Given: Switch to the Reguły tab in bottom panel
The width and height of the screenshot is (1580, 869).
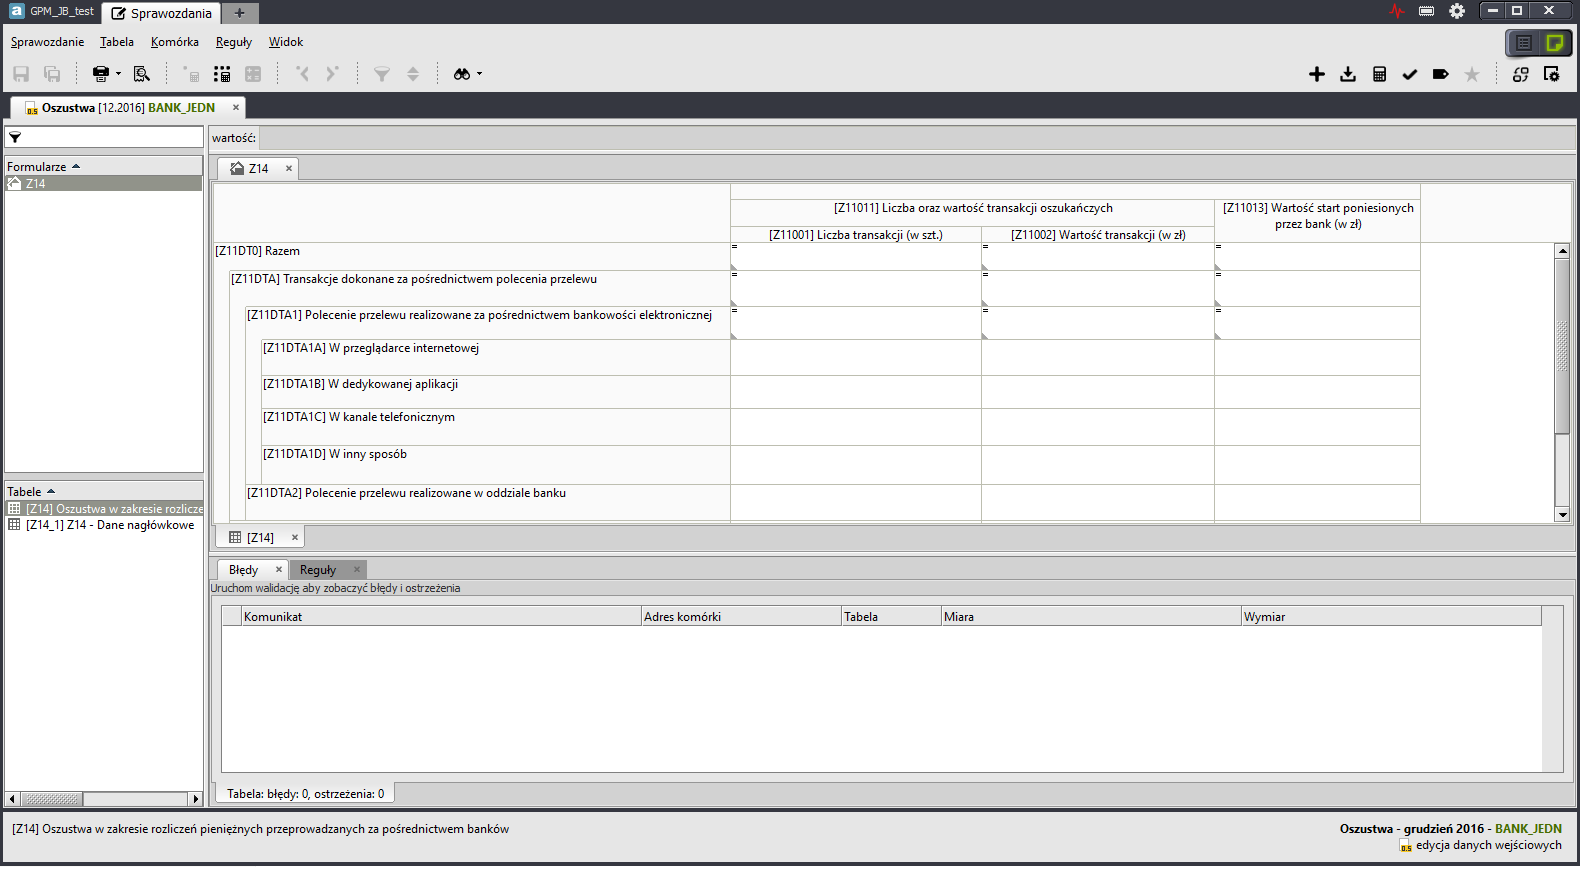Looking at the screenshot, I should tap(318, 570).
